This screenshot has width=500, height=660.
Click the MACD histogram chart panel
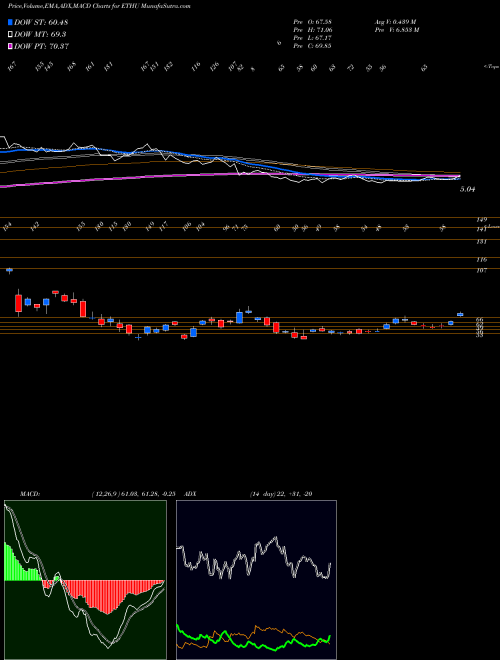tap(85, 580)
